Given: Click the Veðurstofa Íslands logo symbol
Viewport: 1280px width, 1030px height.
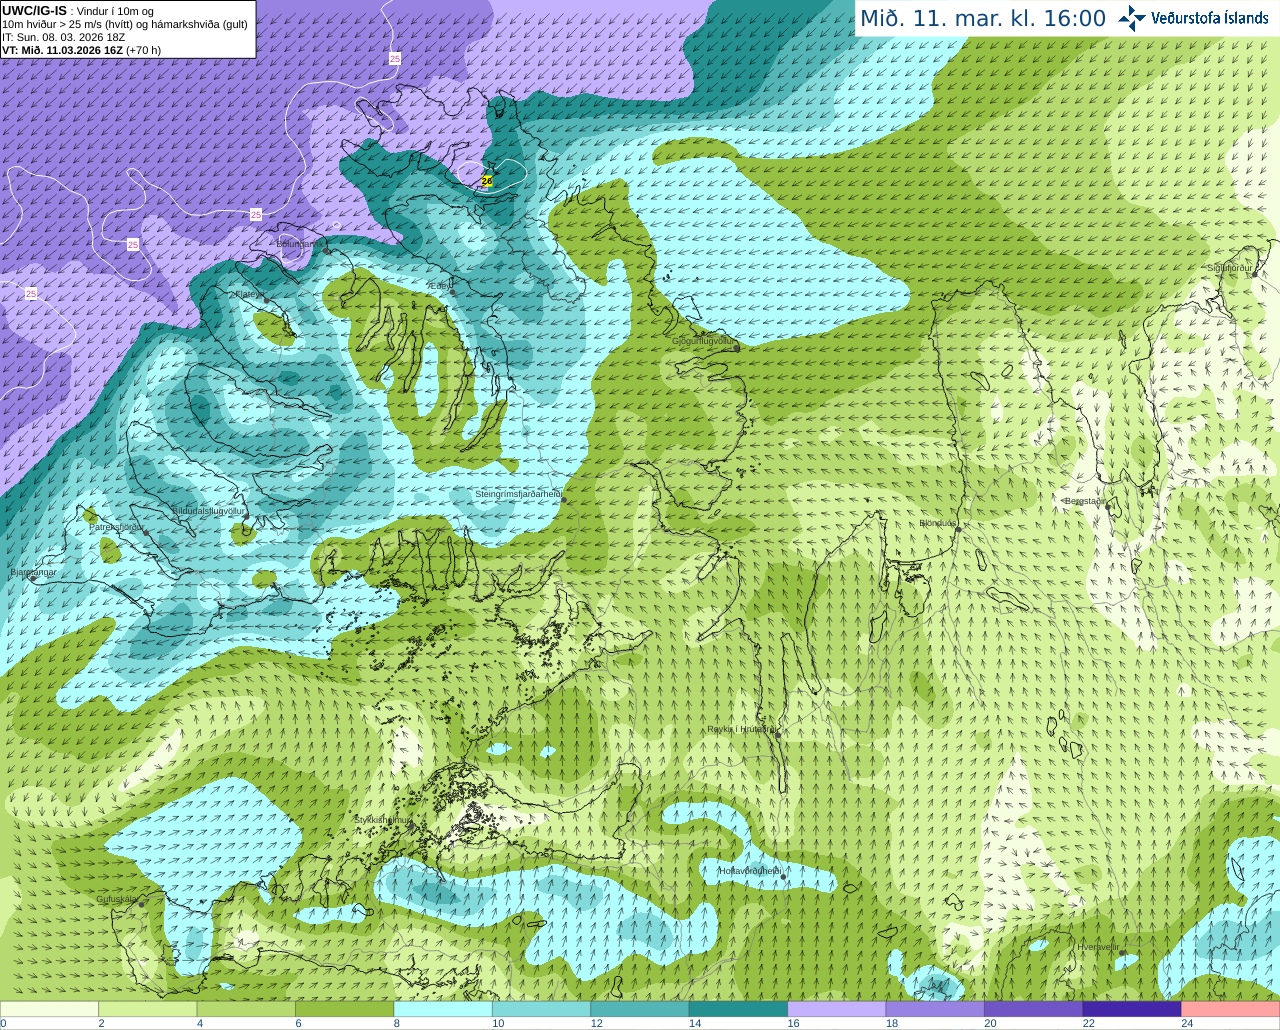Looking at the screenshot, I should point(1132,18).
